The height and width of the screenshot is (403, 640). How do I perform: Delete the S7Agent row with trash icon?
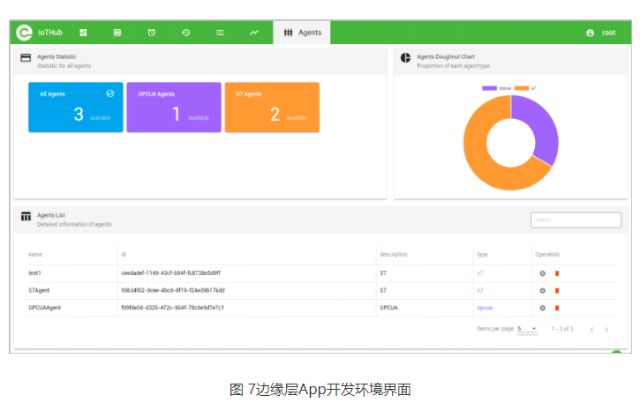pyautogui.click(x=557, y=291)
